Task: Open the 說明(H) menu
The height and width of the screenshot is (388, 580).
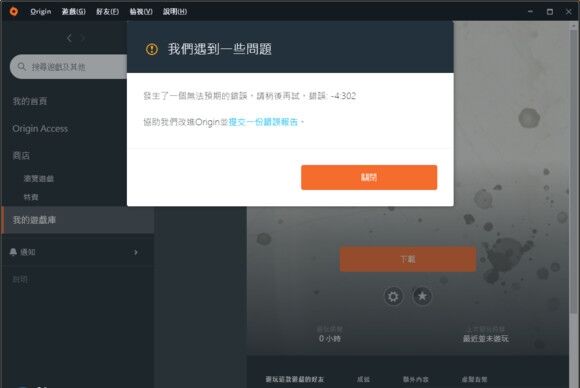Action: coord(175,12)
